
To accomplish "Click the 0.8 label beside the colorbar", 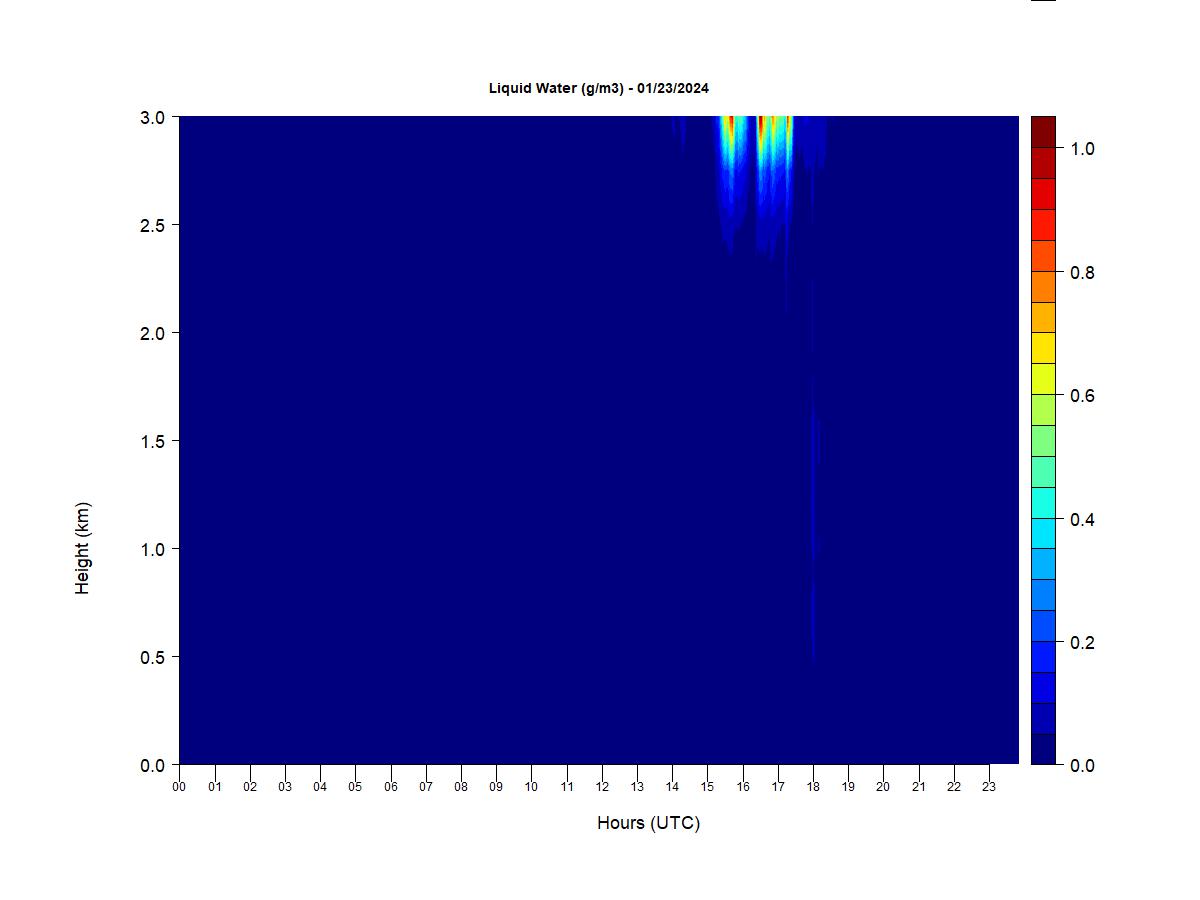I will [1082, 272].
